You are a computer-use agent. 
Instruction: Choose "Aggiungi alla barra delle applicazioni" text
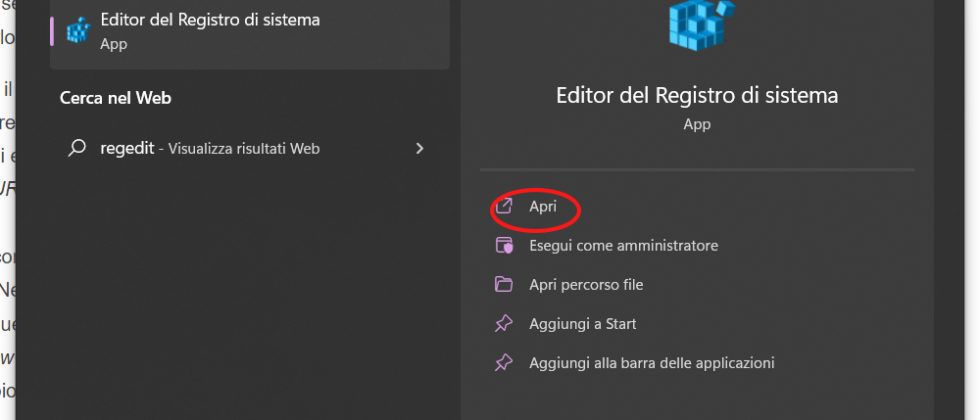[x=652, y=363]
